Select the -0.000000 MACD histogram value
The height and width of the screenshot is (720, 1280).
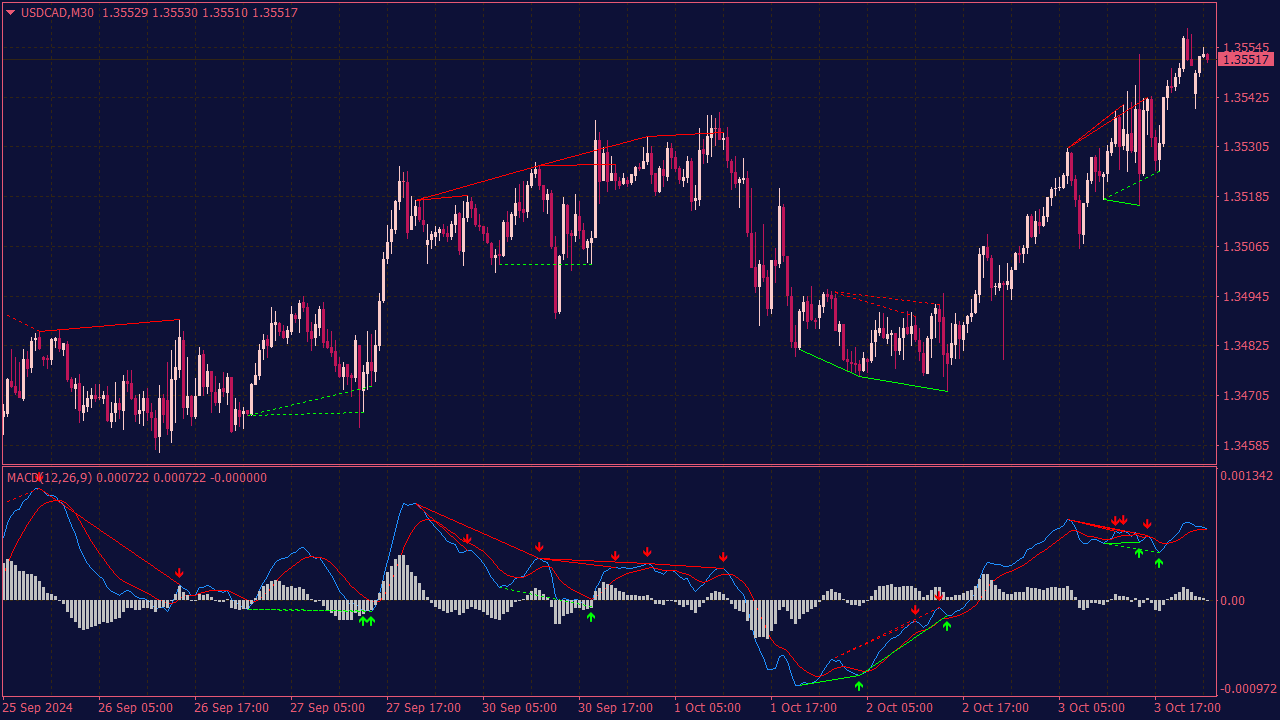click(237, 478)
